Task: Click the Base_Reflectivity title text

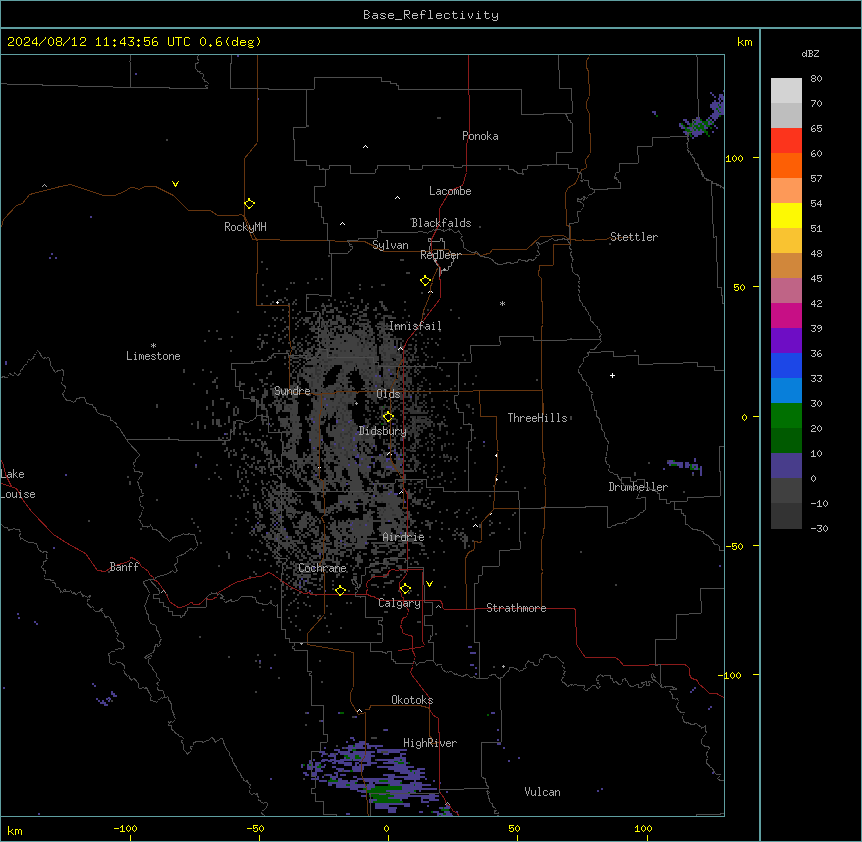Action: 431,15
